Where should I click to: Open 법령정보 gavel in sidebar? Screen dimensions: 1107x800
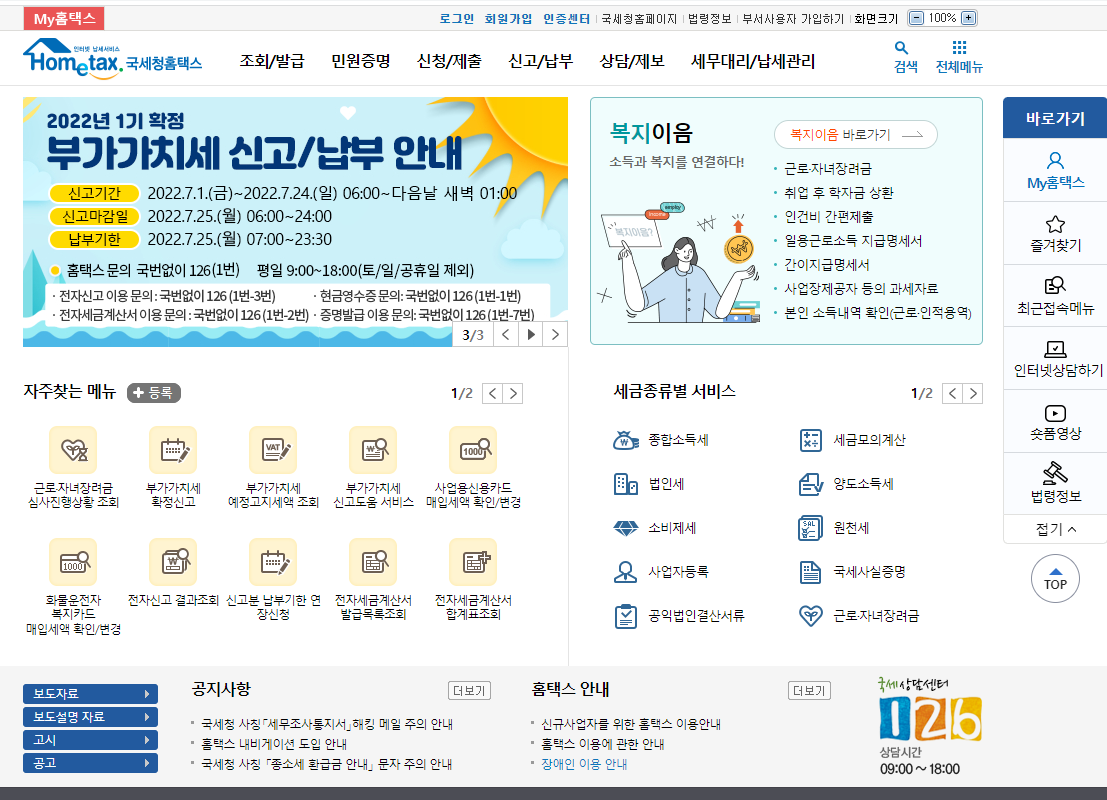tap(1055, 484)
